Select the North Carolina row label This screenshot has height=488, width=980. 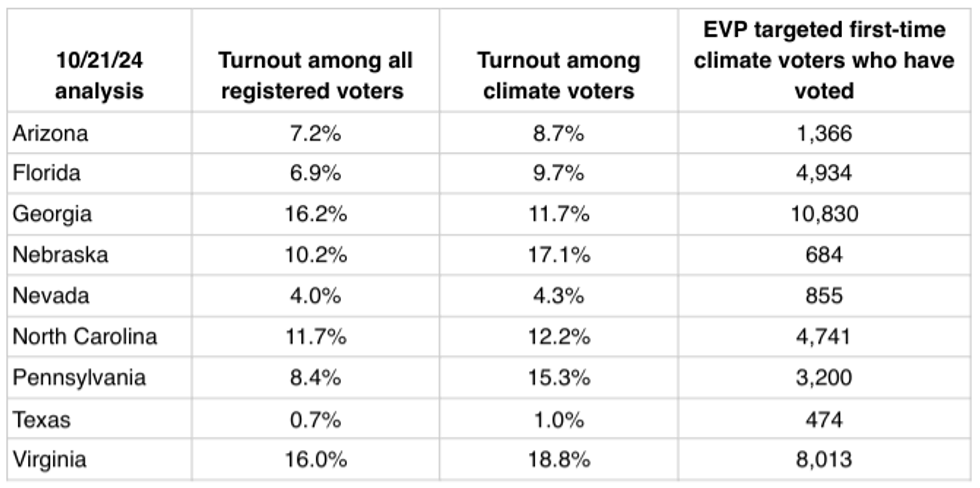[85, 337]
